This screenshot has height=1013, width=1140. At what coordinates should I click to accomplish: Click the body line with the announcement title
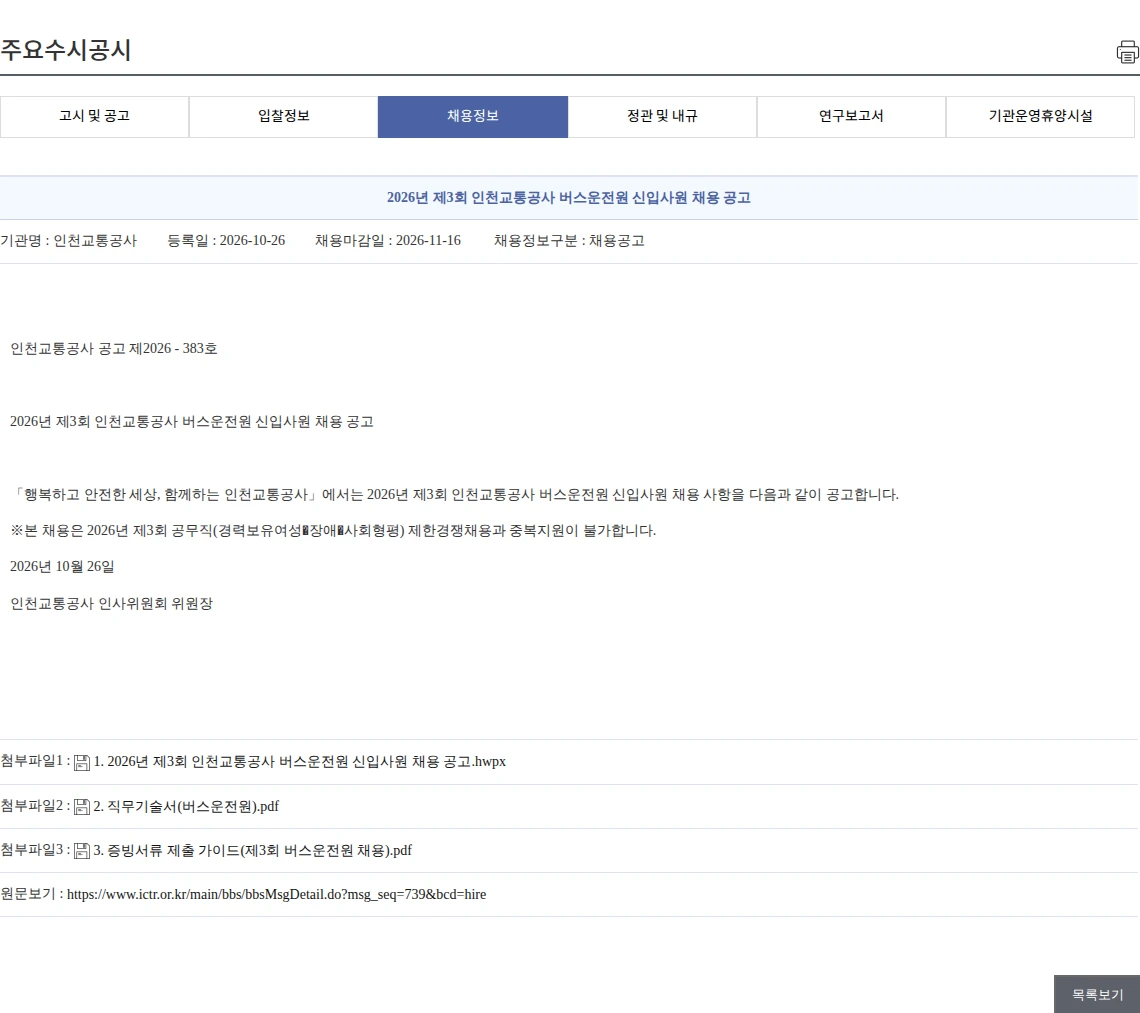(191, 422)
